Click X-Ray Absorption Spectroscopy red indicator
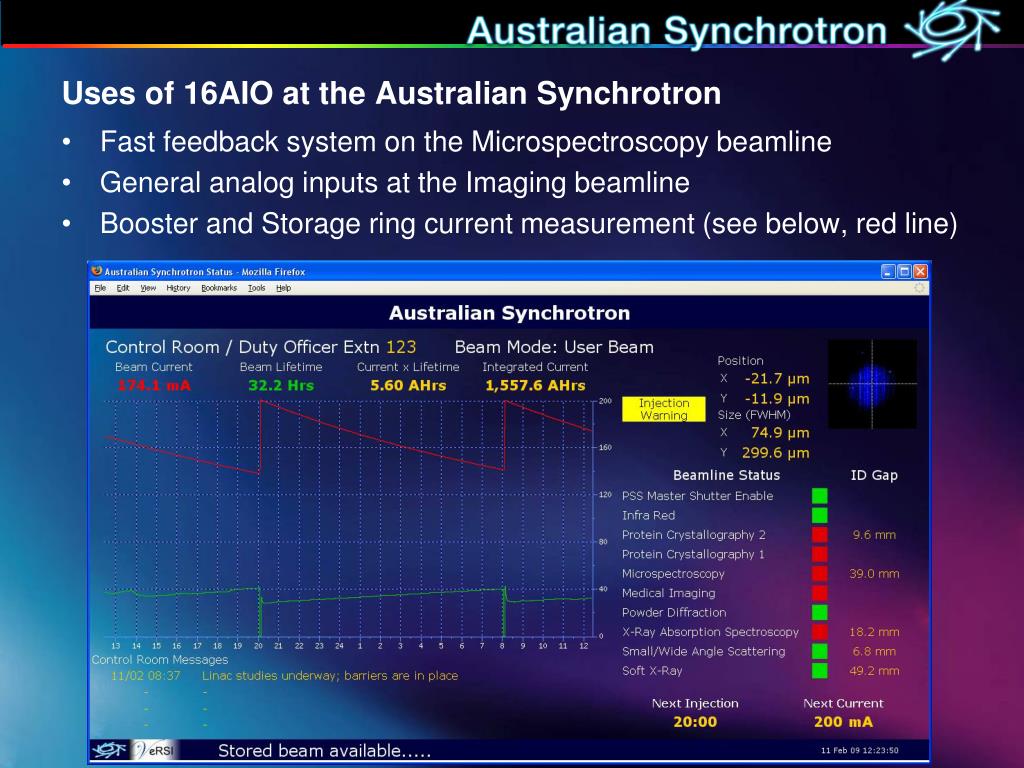Image resolution: width=1024 pixels, height=768 pixels. [820, 632]
